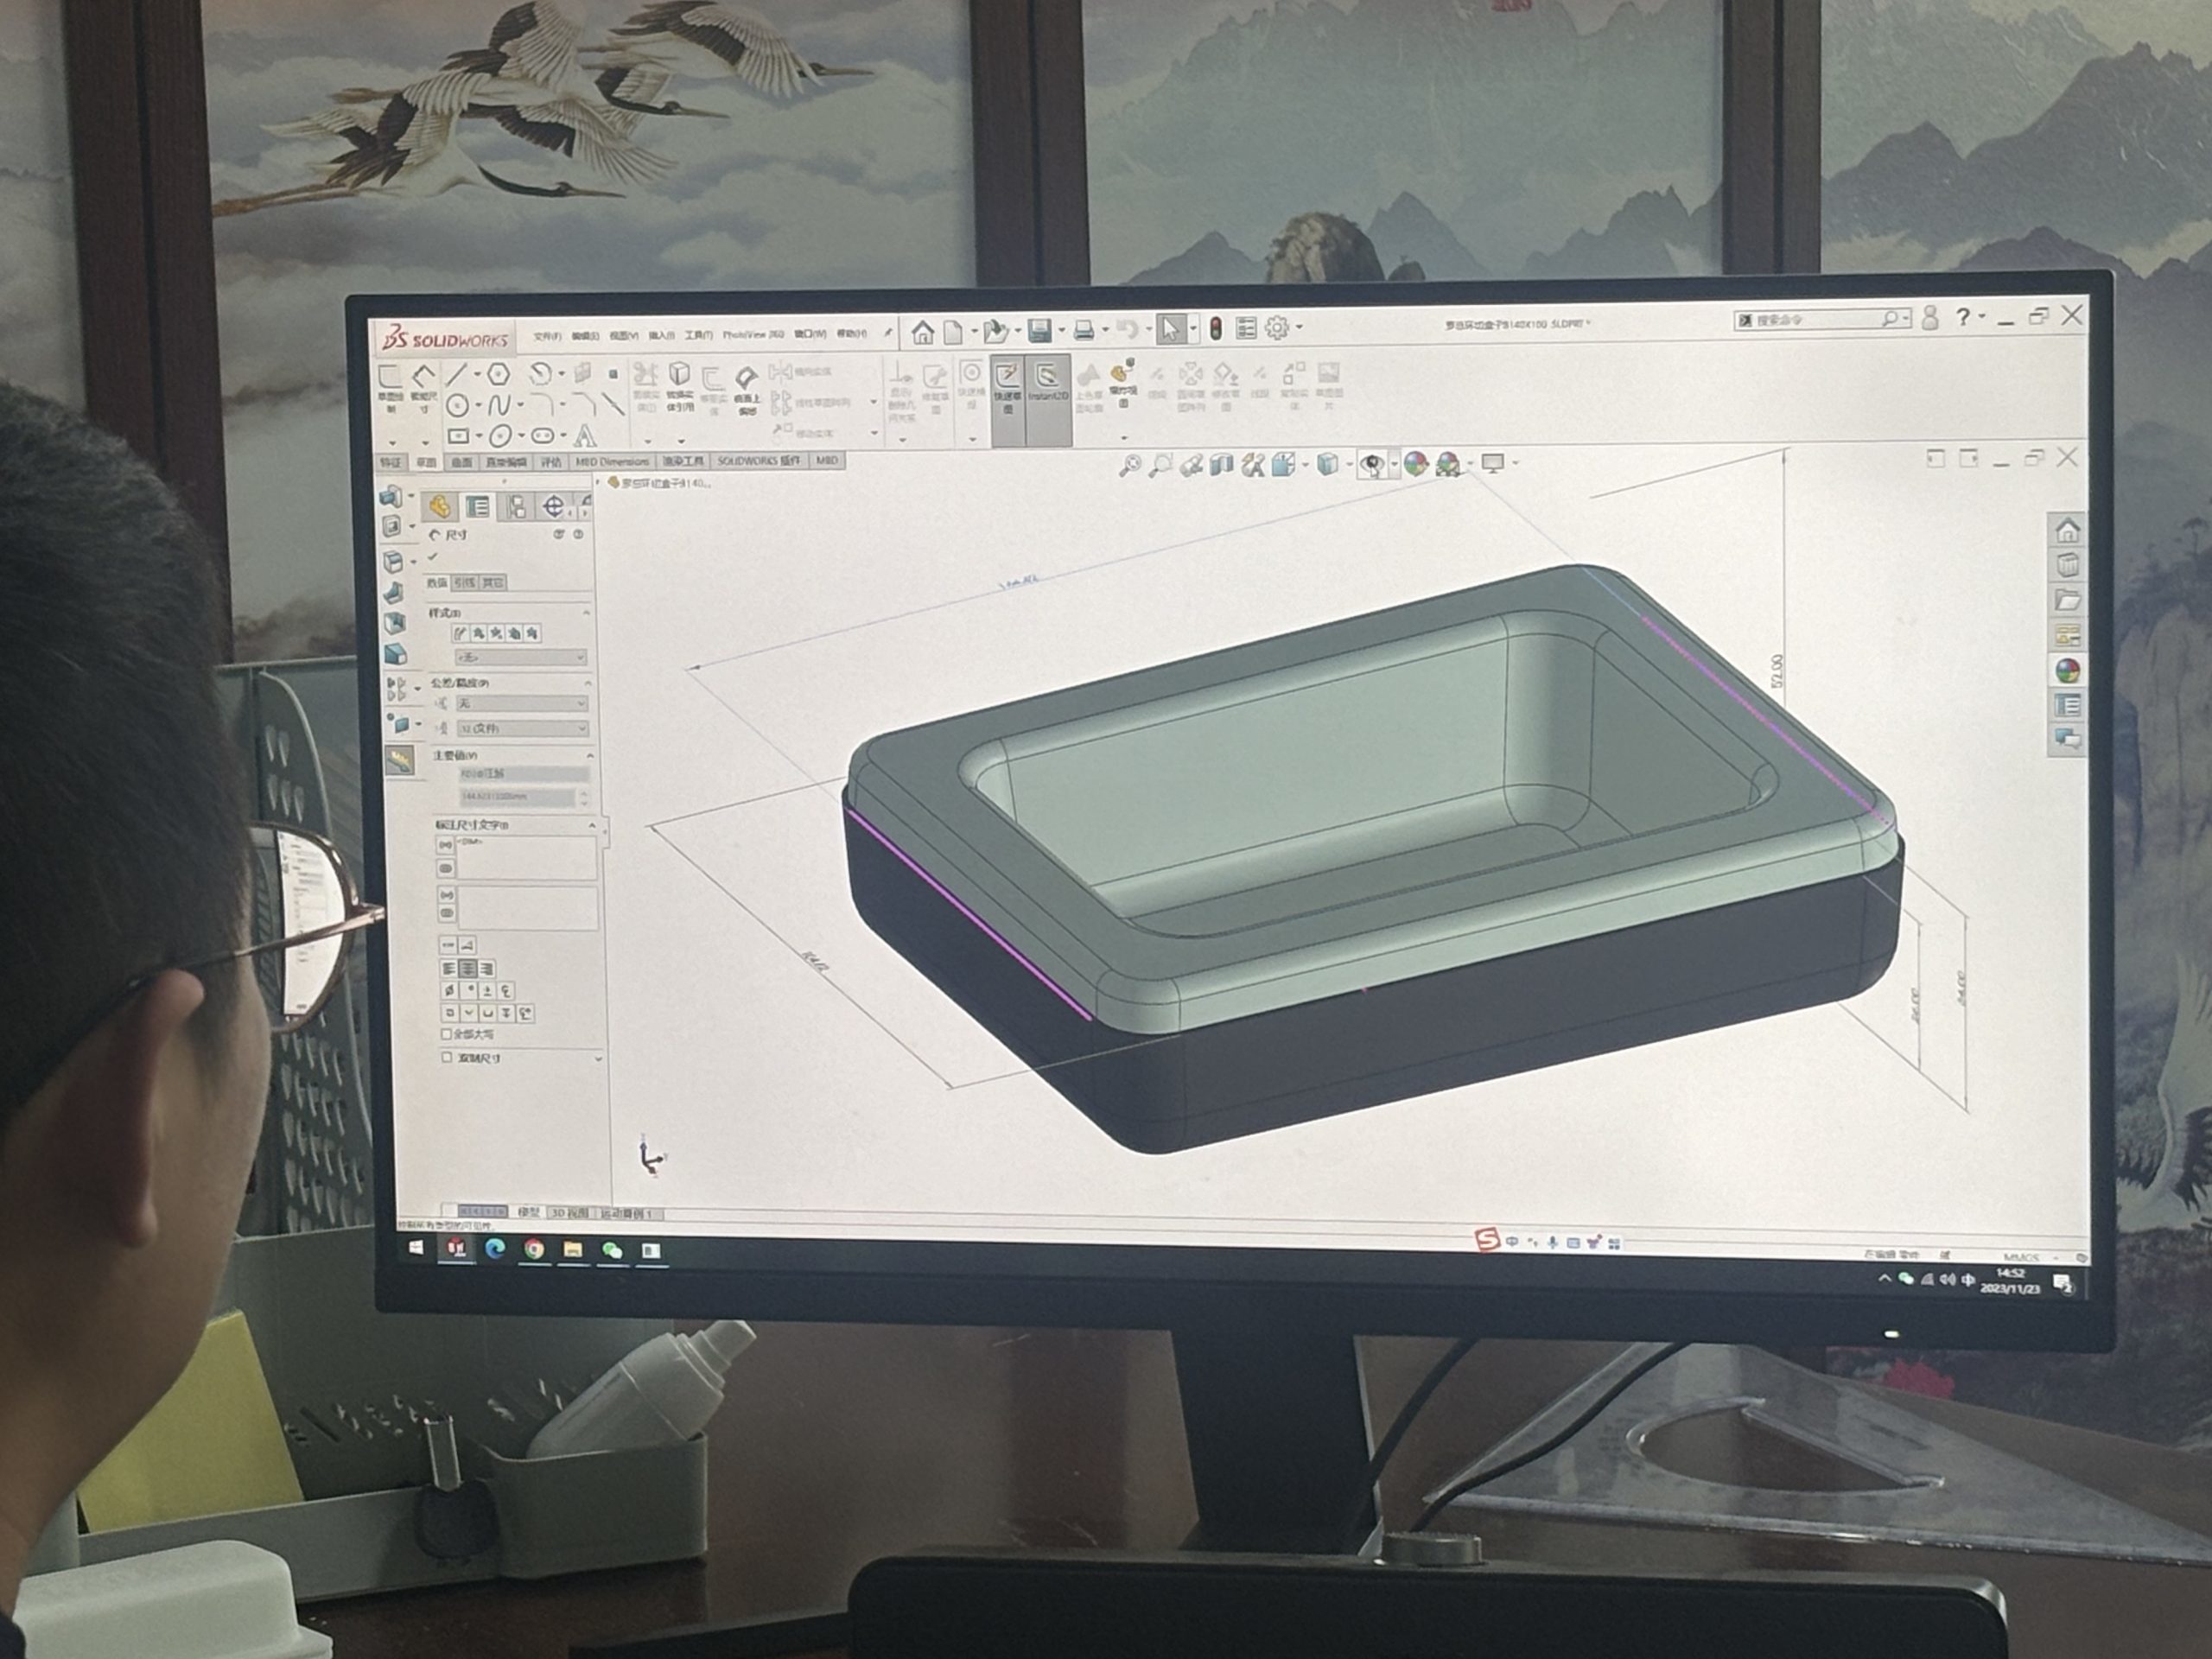This screenshot has height=1659, width=2212.
Task: Open the 工具 menu
Action: [x=698, y=336]
